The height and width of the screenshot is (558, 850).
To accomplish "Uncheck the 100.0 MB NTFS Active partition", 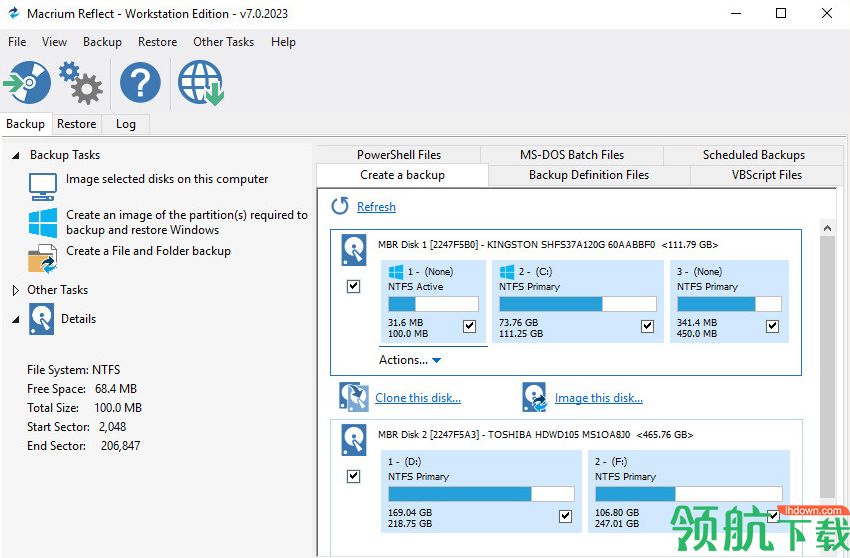I will pyautogui.click(x=470, y=326).
